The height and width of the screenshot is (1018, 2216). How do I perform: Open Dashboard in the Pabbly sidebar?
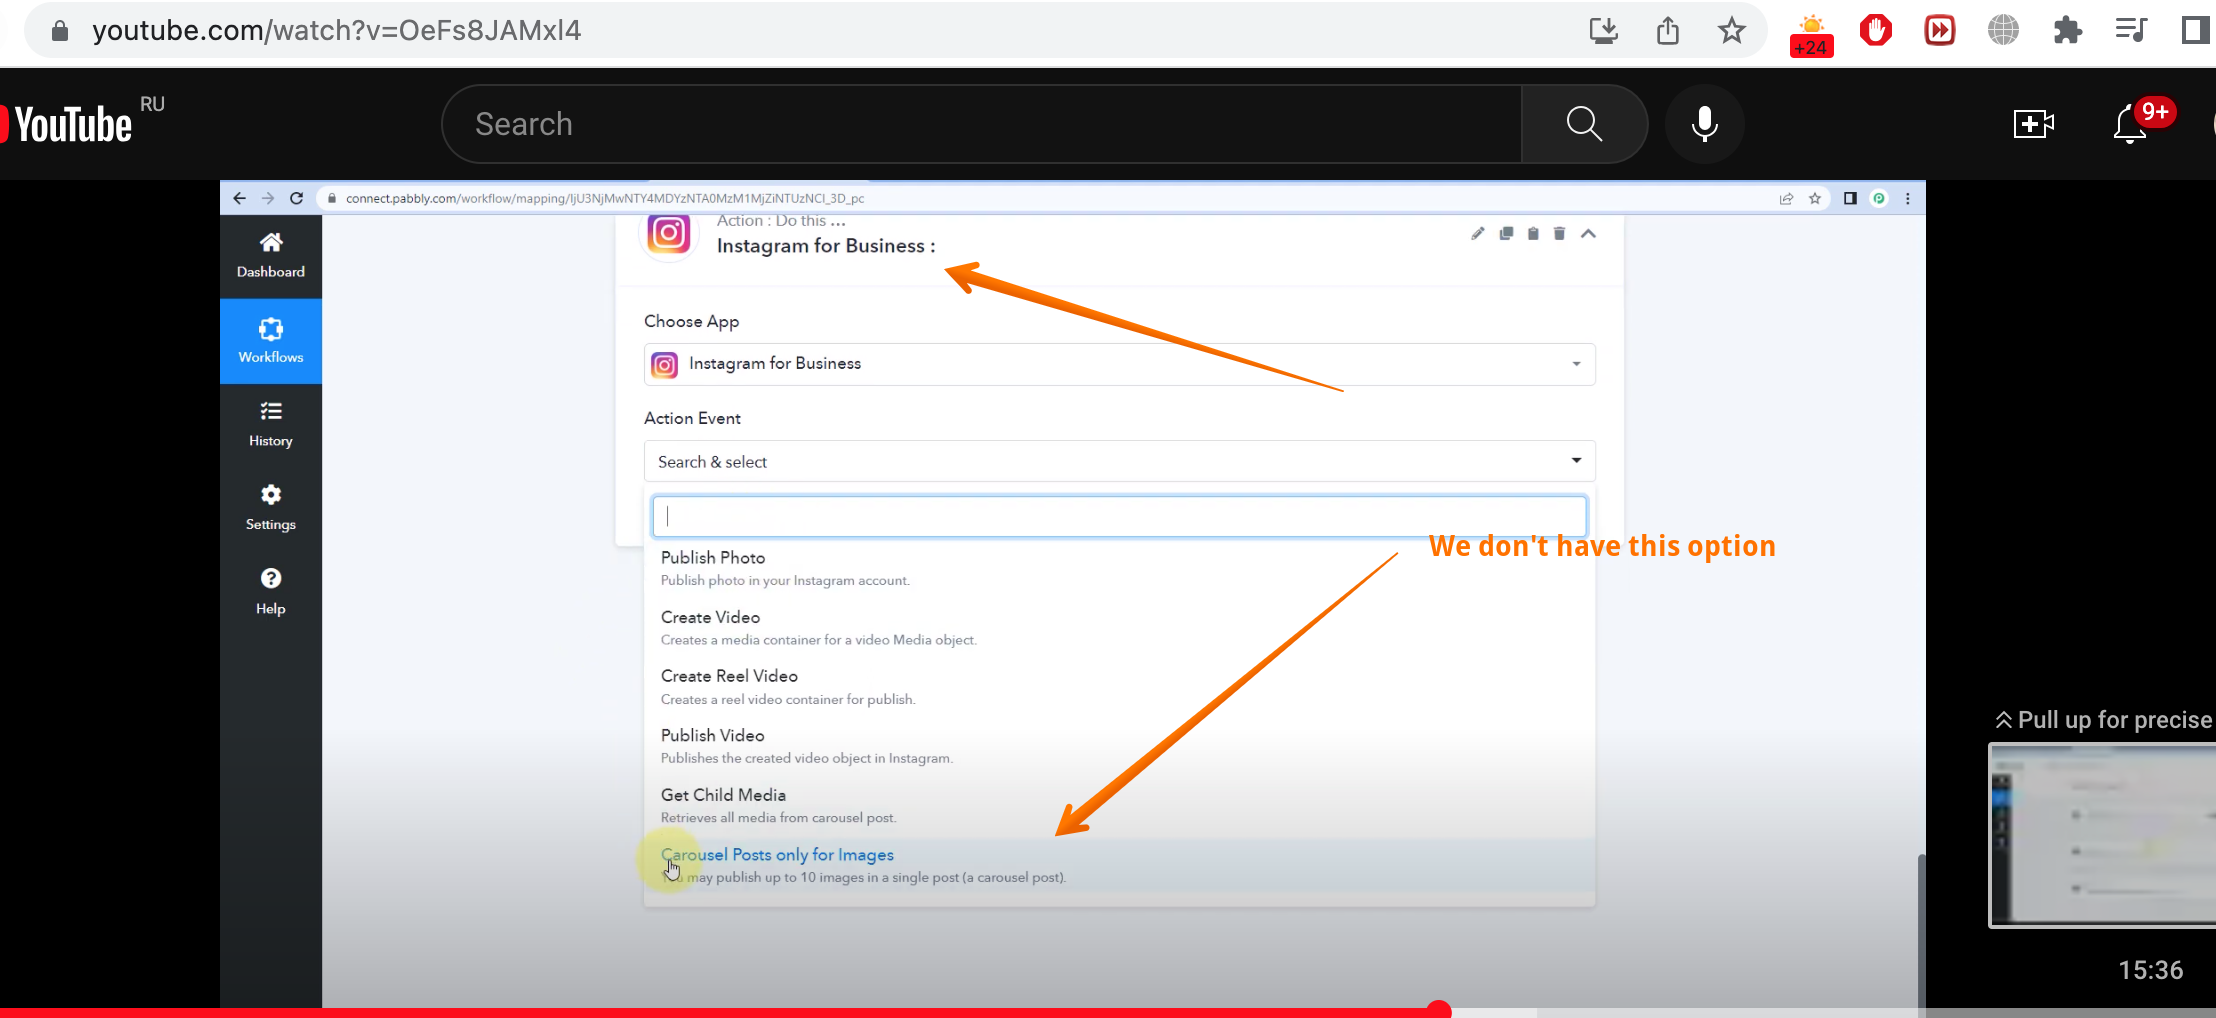tap(271, 256)
